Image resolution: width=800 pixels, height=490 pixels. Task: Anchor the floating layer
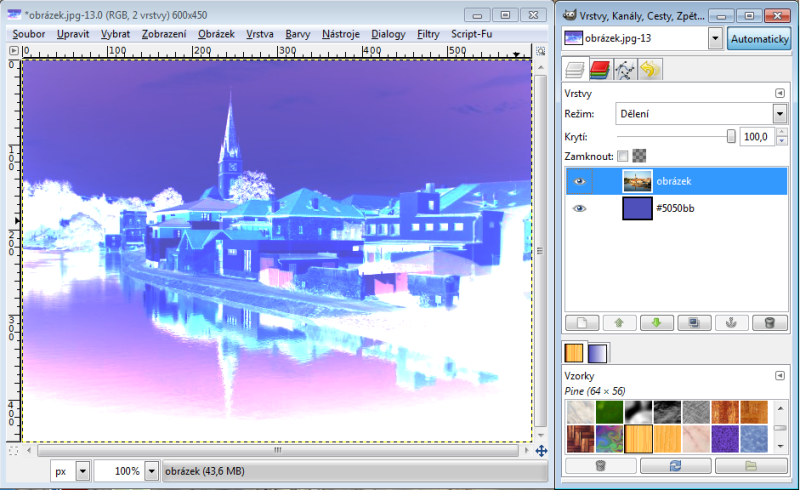coord(732,323)
